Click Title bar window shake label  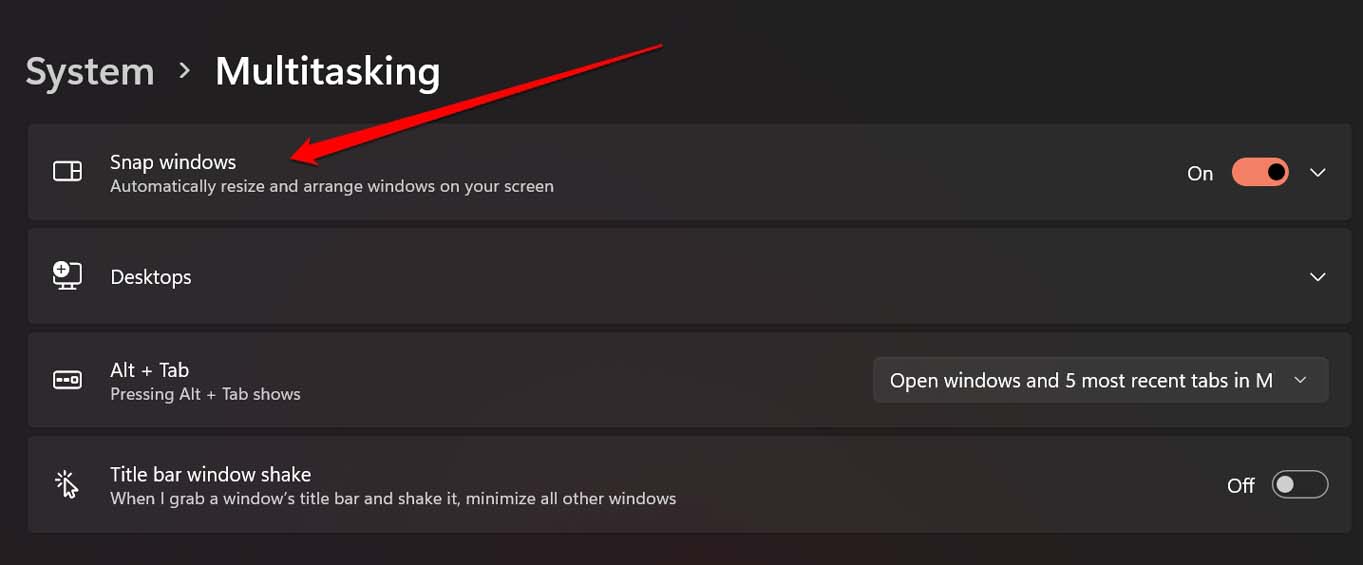(x=210, y=474)
